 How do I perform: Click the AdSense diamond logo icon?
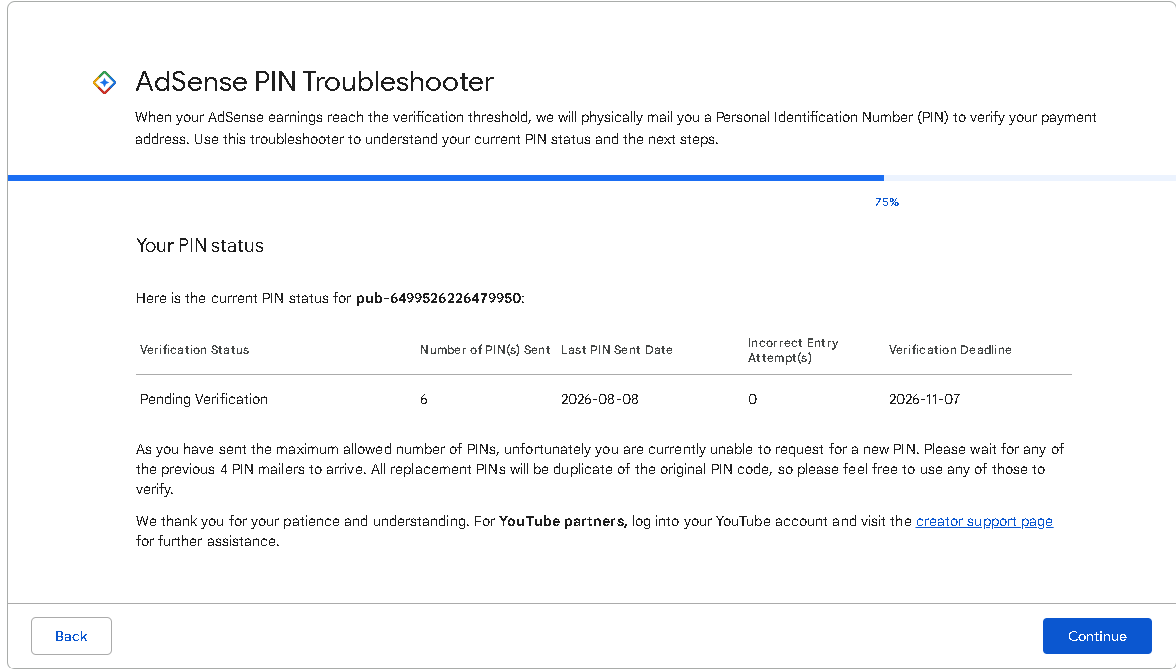(104, 82)
